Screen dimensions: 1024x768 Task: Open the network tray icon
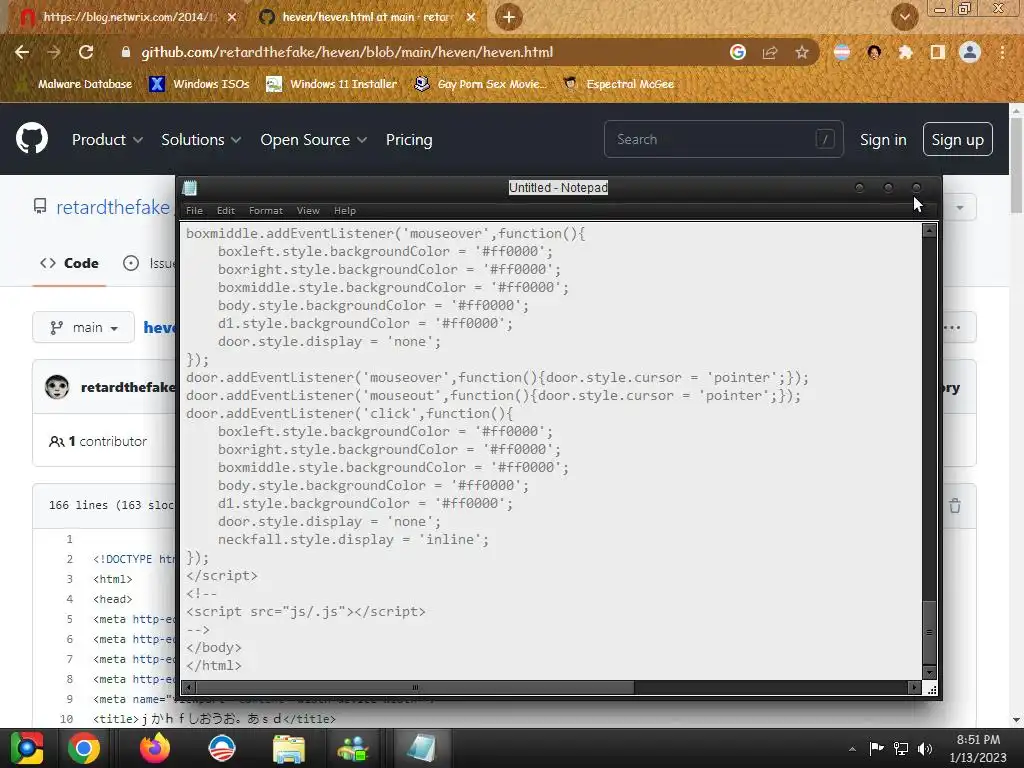[x=901, y=748]
